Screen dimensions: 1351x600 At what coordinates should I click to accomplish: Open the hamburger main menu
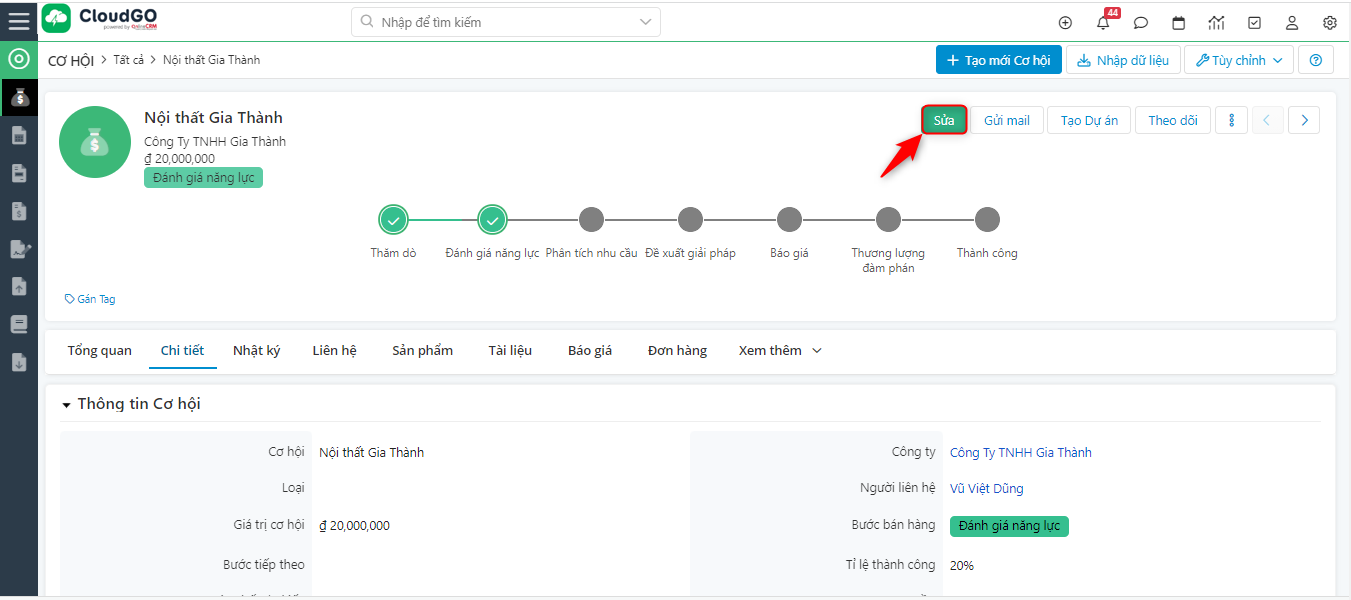click(19, 21)
